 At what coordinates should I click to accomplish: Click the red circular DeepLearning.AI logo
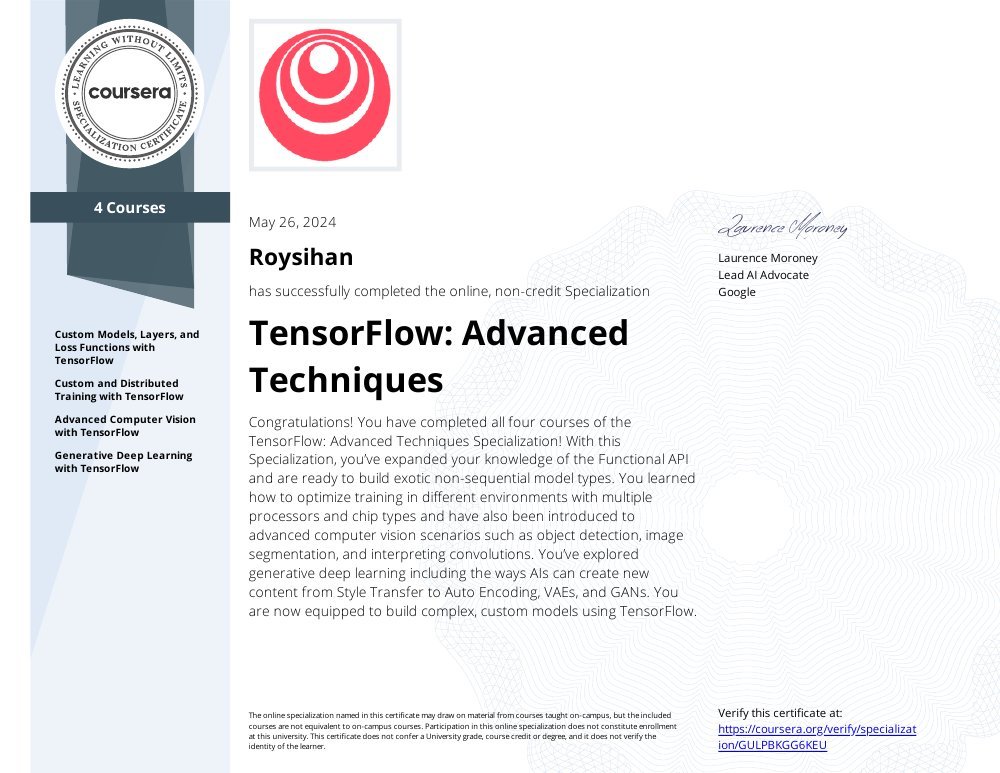coord(325,95)
